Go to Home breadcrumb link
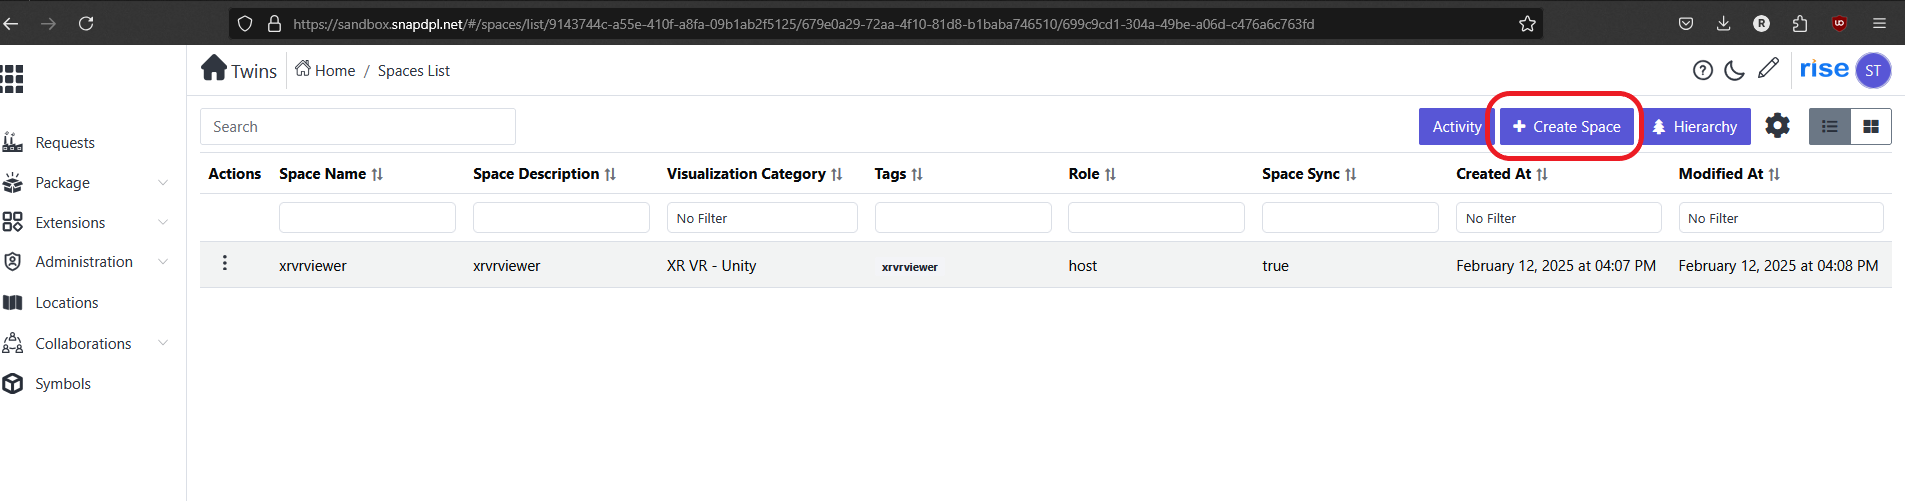Screen dimensions: 1905x501 [x=325, y=70]
